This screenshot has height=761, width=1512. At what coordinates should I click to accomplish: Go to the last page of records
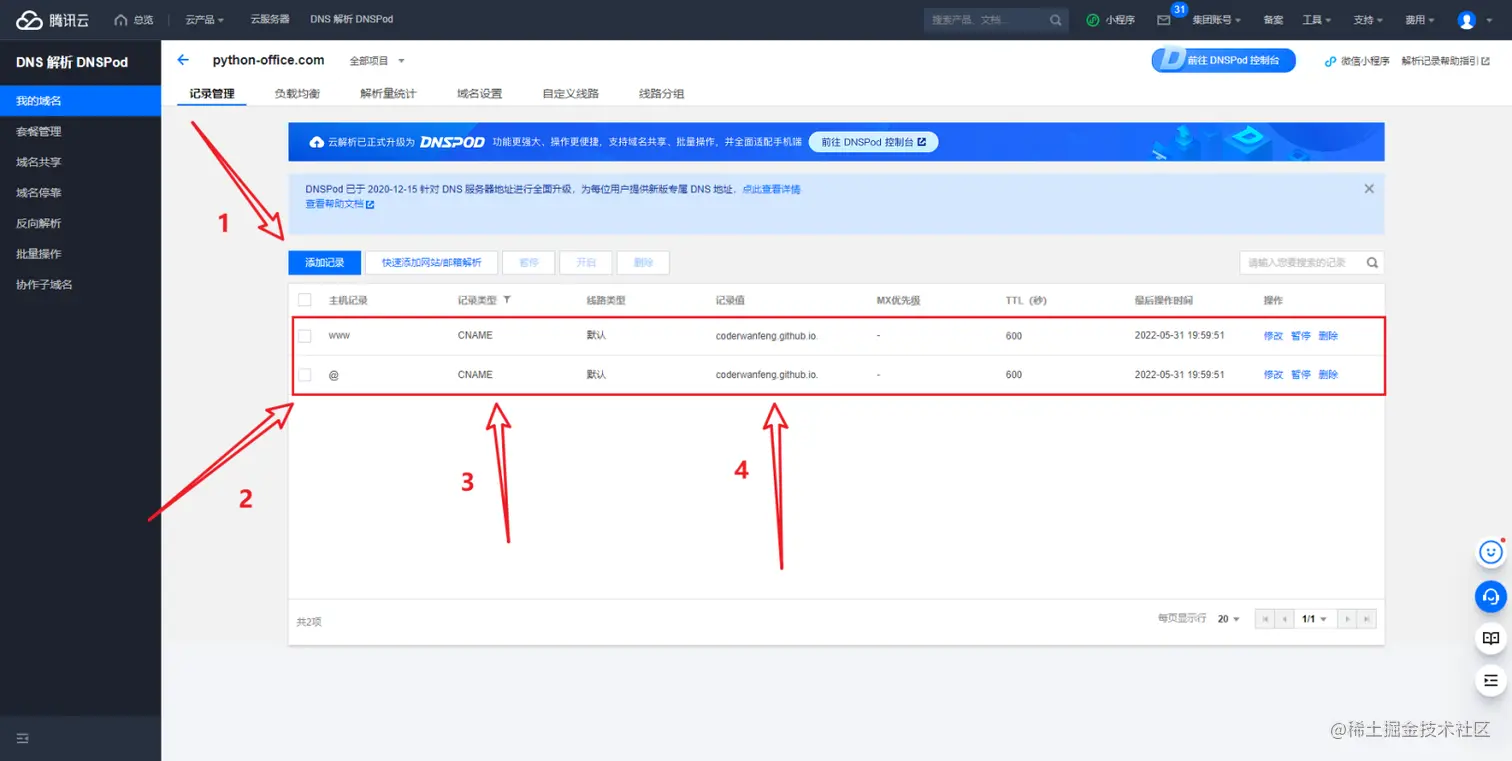tap(1368, 619)
